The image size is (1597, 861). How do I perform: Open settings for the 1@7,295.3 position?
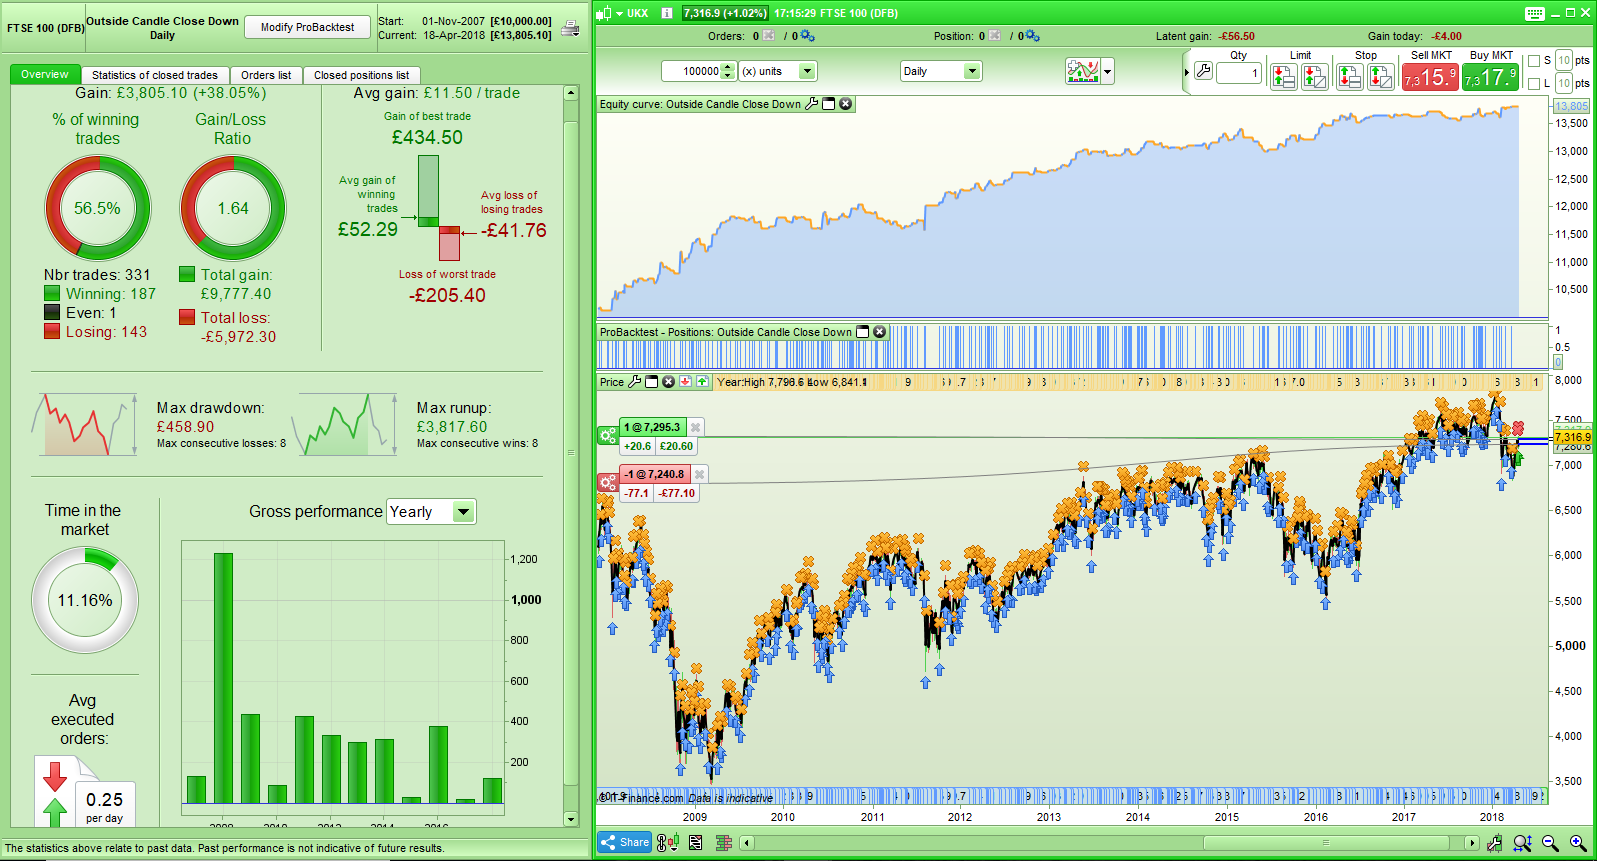(x=608, y=435)
